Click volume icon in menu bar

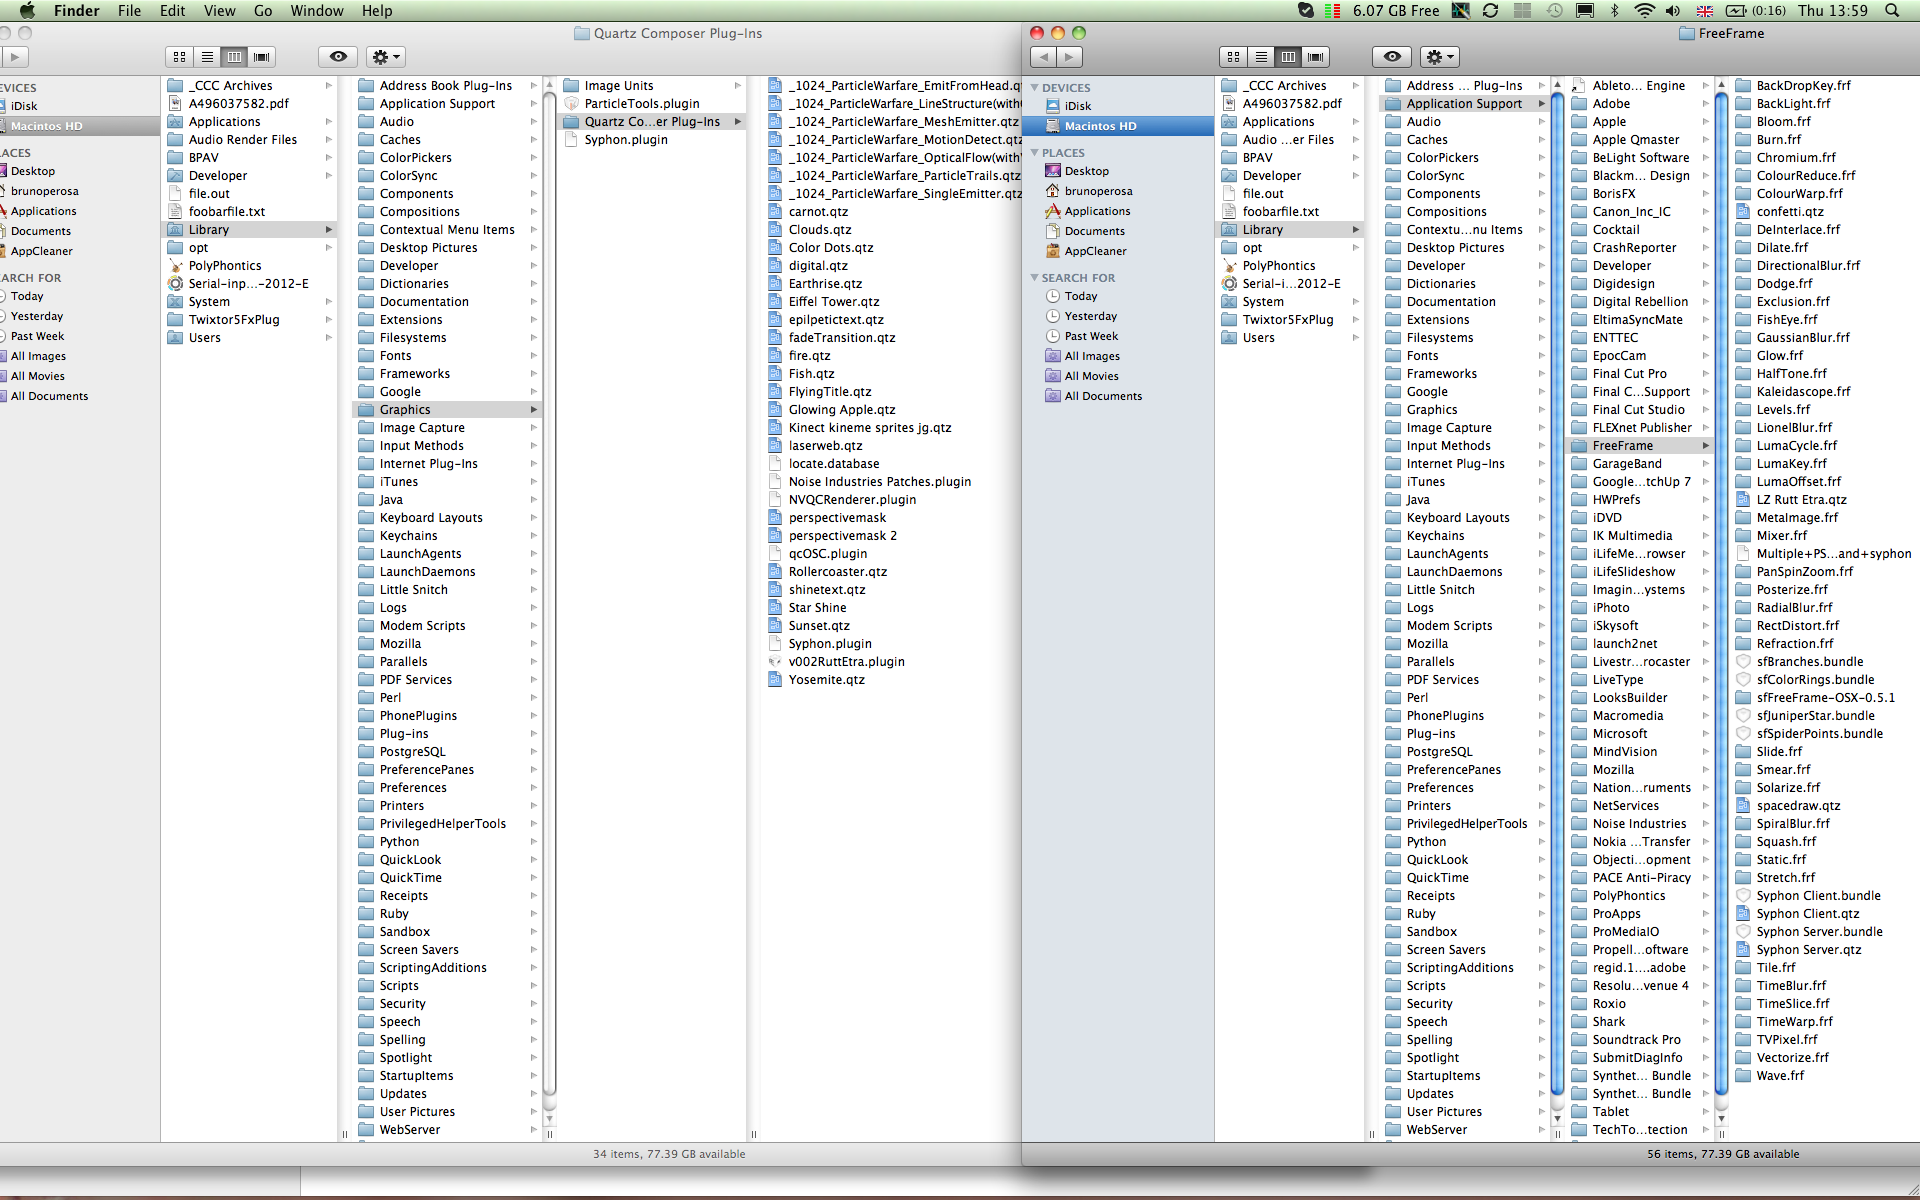click(x=1673, y=11)
